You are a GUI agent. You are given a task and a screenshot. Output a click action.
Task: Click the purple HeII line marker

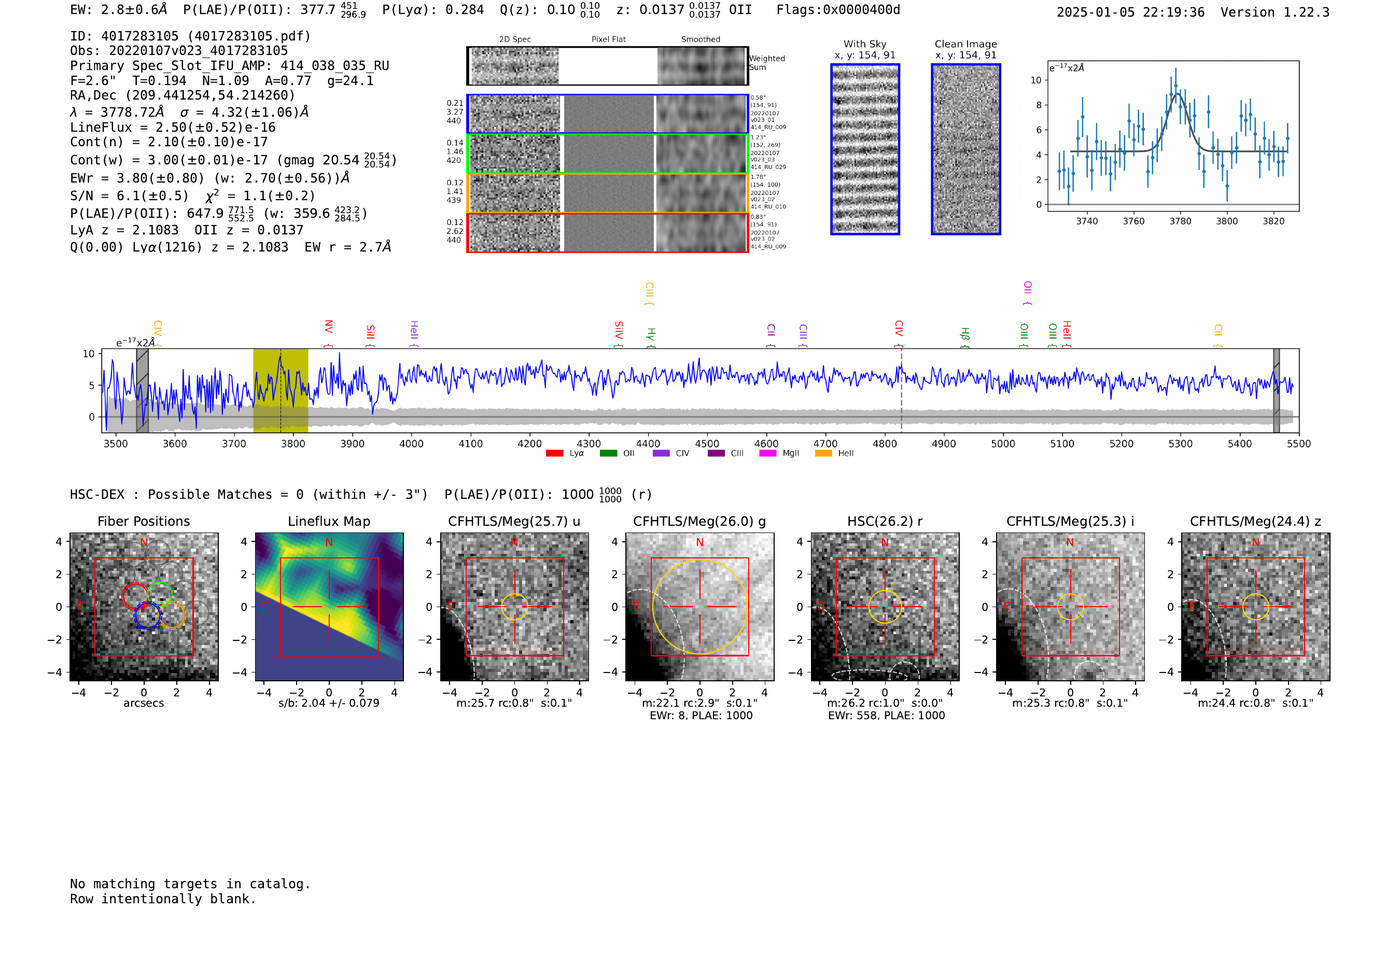coord(414,334)
